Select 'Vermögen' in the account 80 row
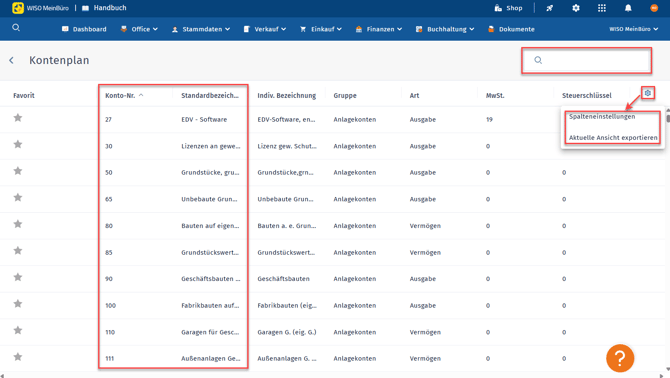 425,226
